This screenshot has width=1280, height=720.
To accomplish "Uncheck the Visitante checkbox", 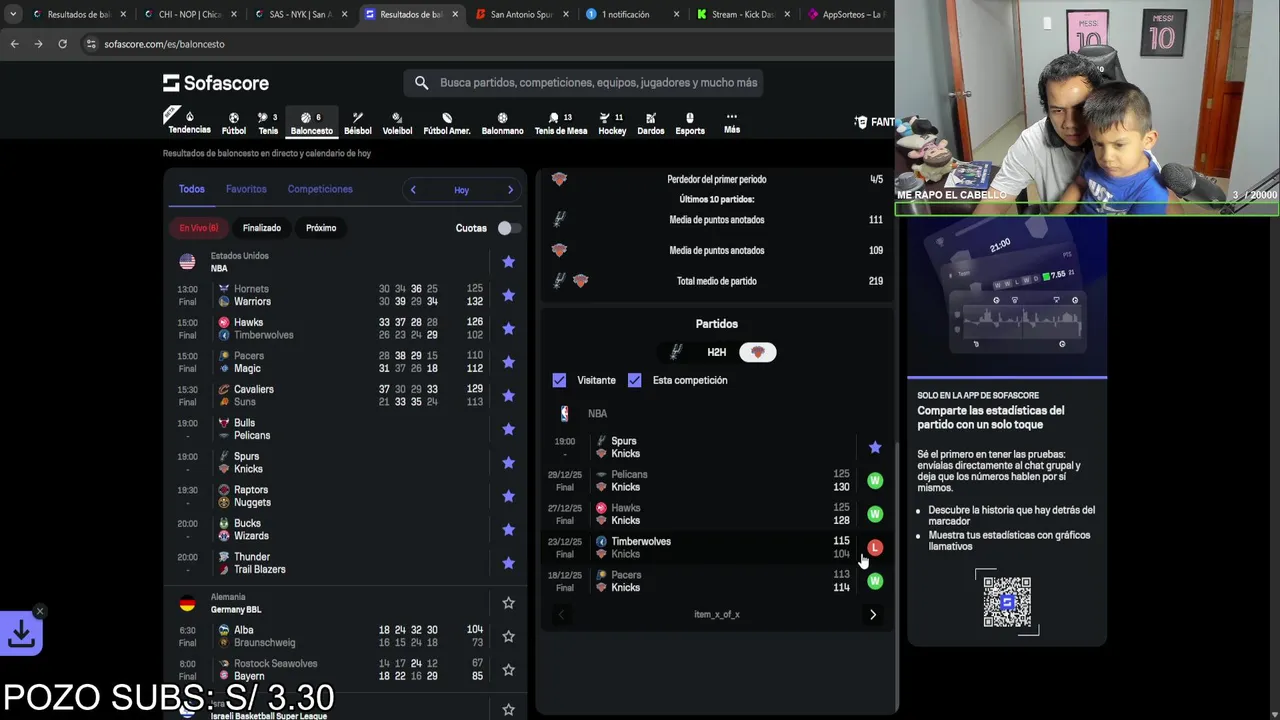I will pyautogui.click(x=559, y=380).
